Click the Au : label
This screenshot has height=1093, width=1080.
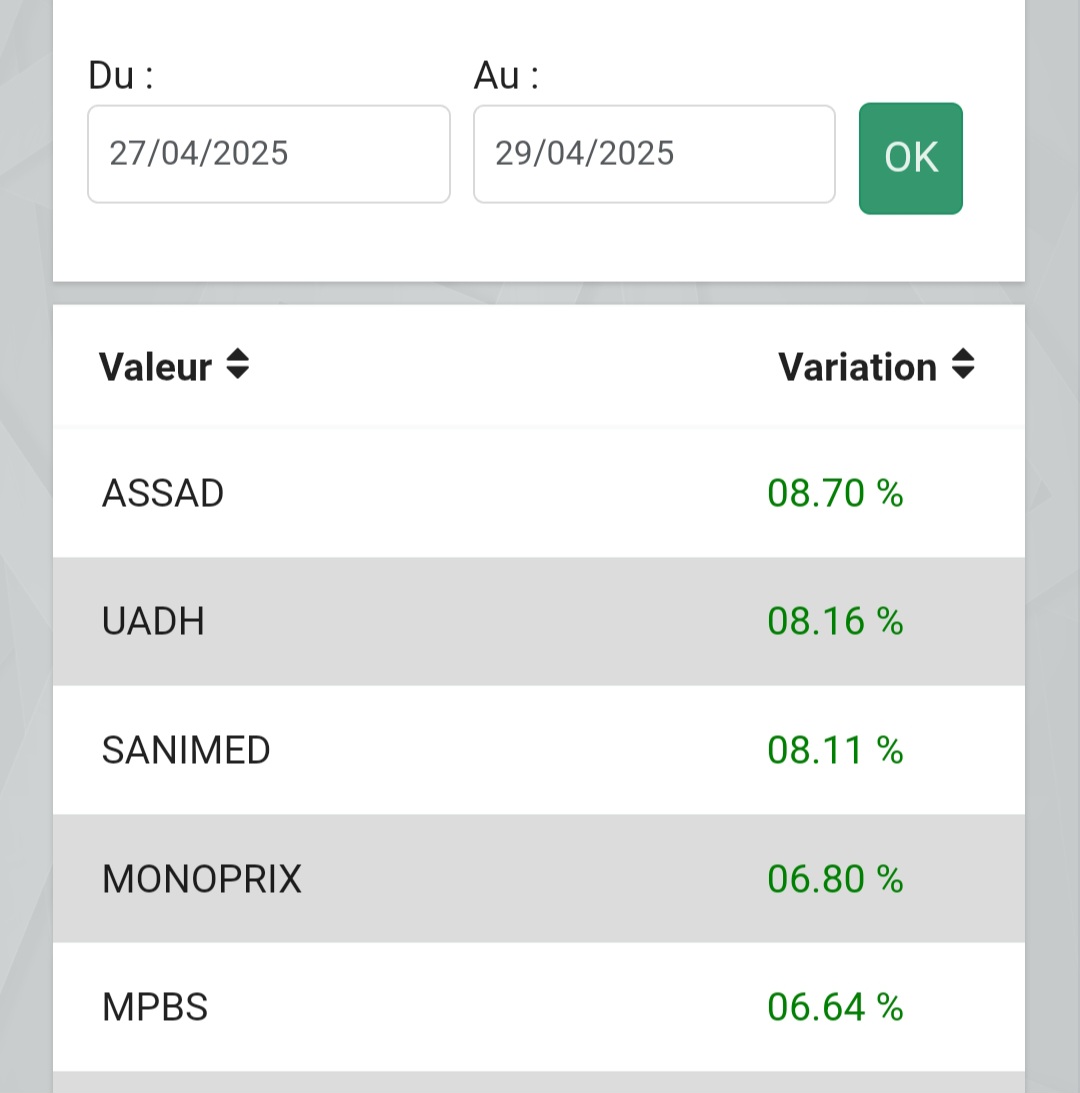click(x=506, y=75)
